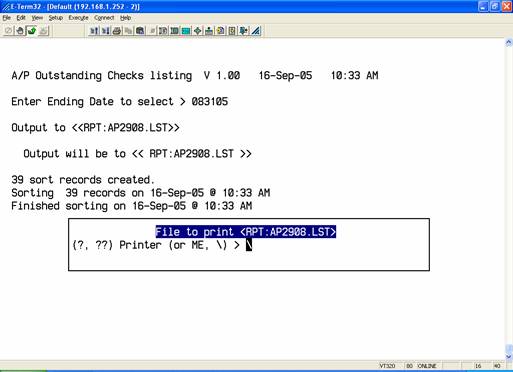Click the highlighted 'File to print <RPT:AP2908.LST>' header
This screenshot has width=513, height=372.
[x=246, y=232]
